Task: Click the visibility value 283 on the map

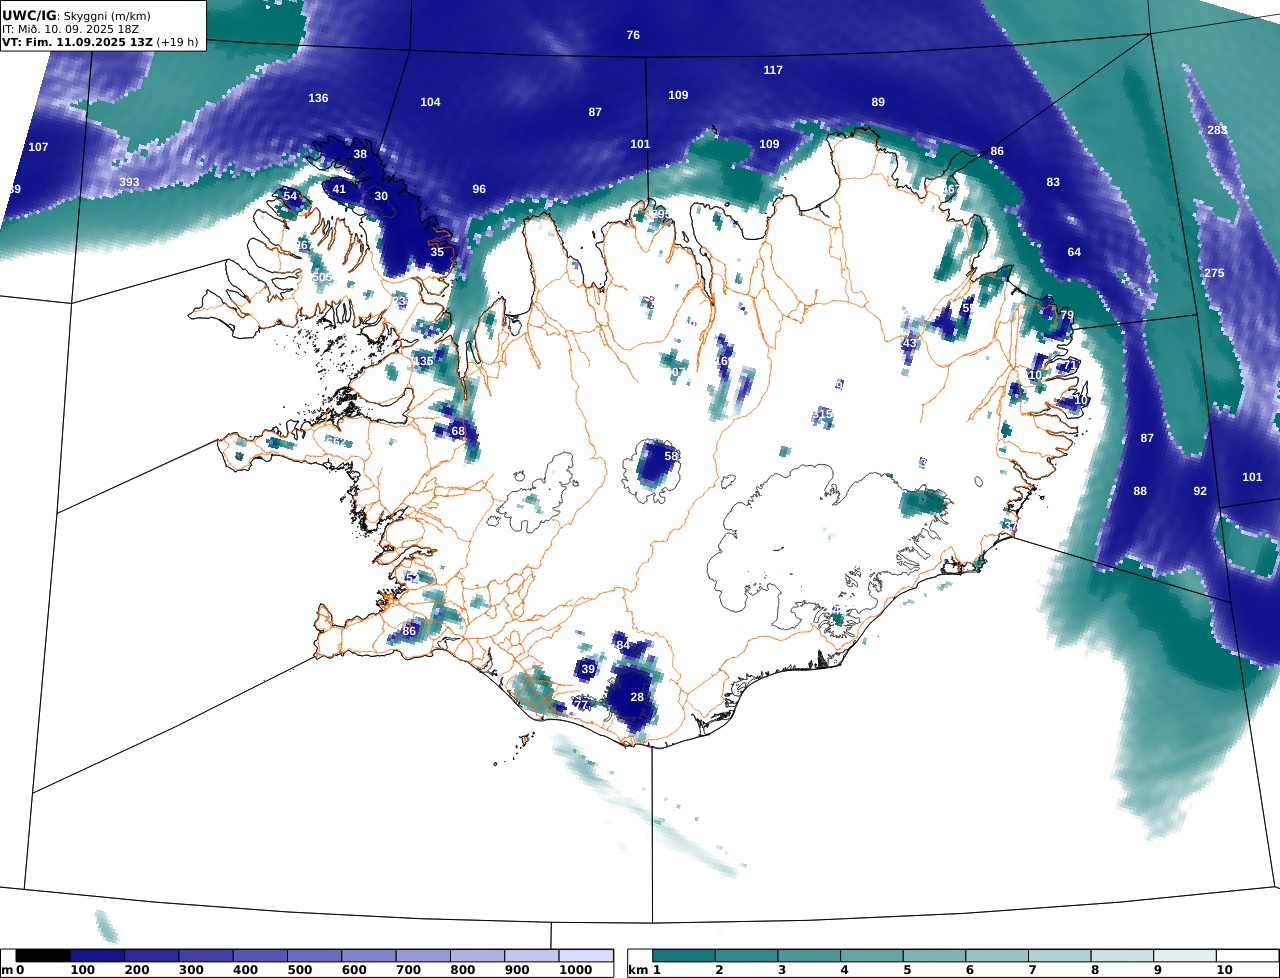Action: 1217,130
